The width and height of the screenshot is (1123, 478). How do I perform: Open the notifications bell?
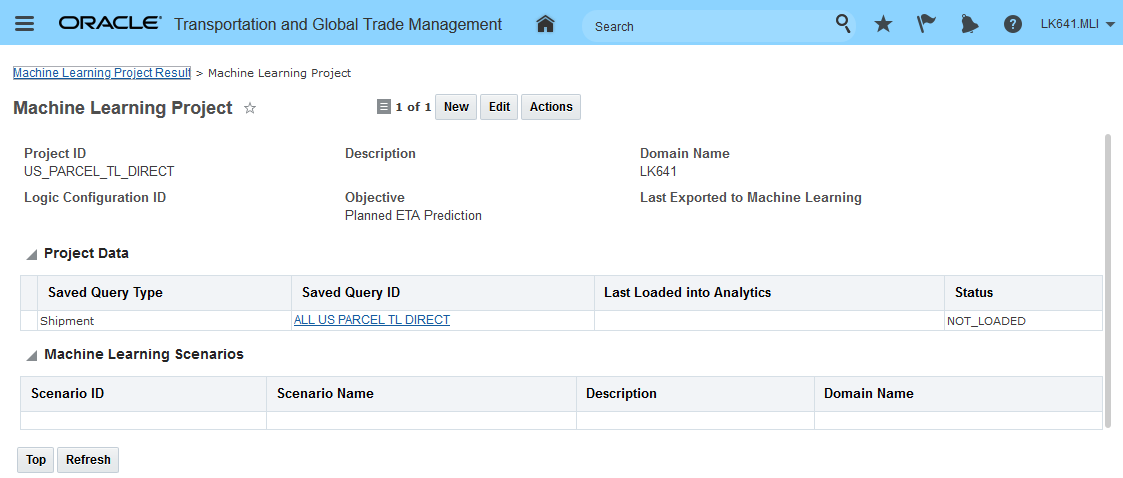[x=969, y=24]
